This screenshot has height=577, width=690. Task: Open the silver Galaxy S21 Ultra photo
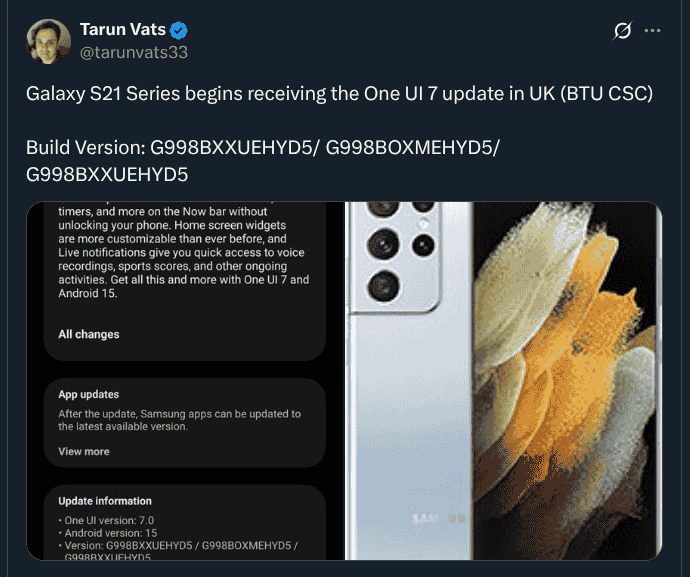[x=503, y=381]
